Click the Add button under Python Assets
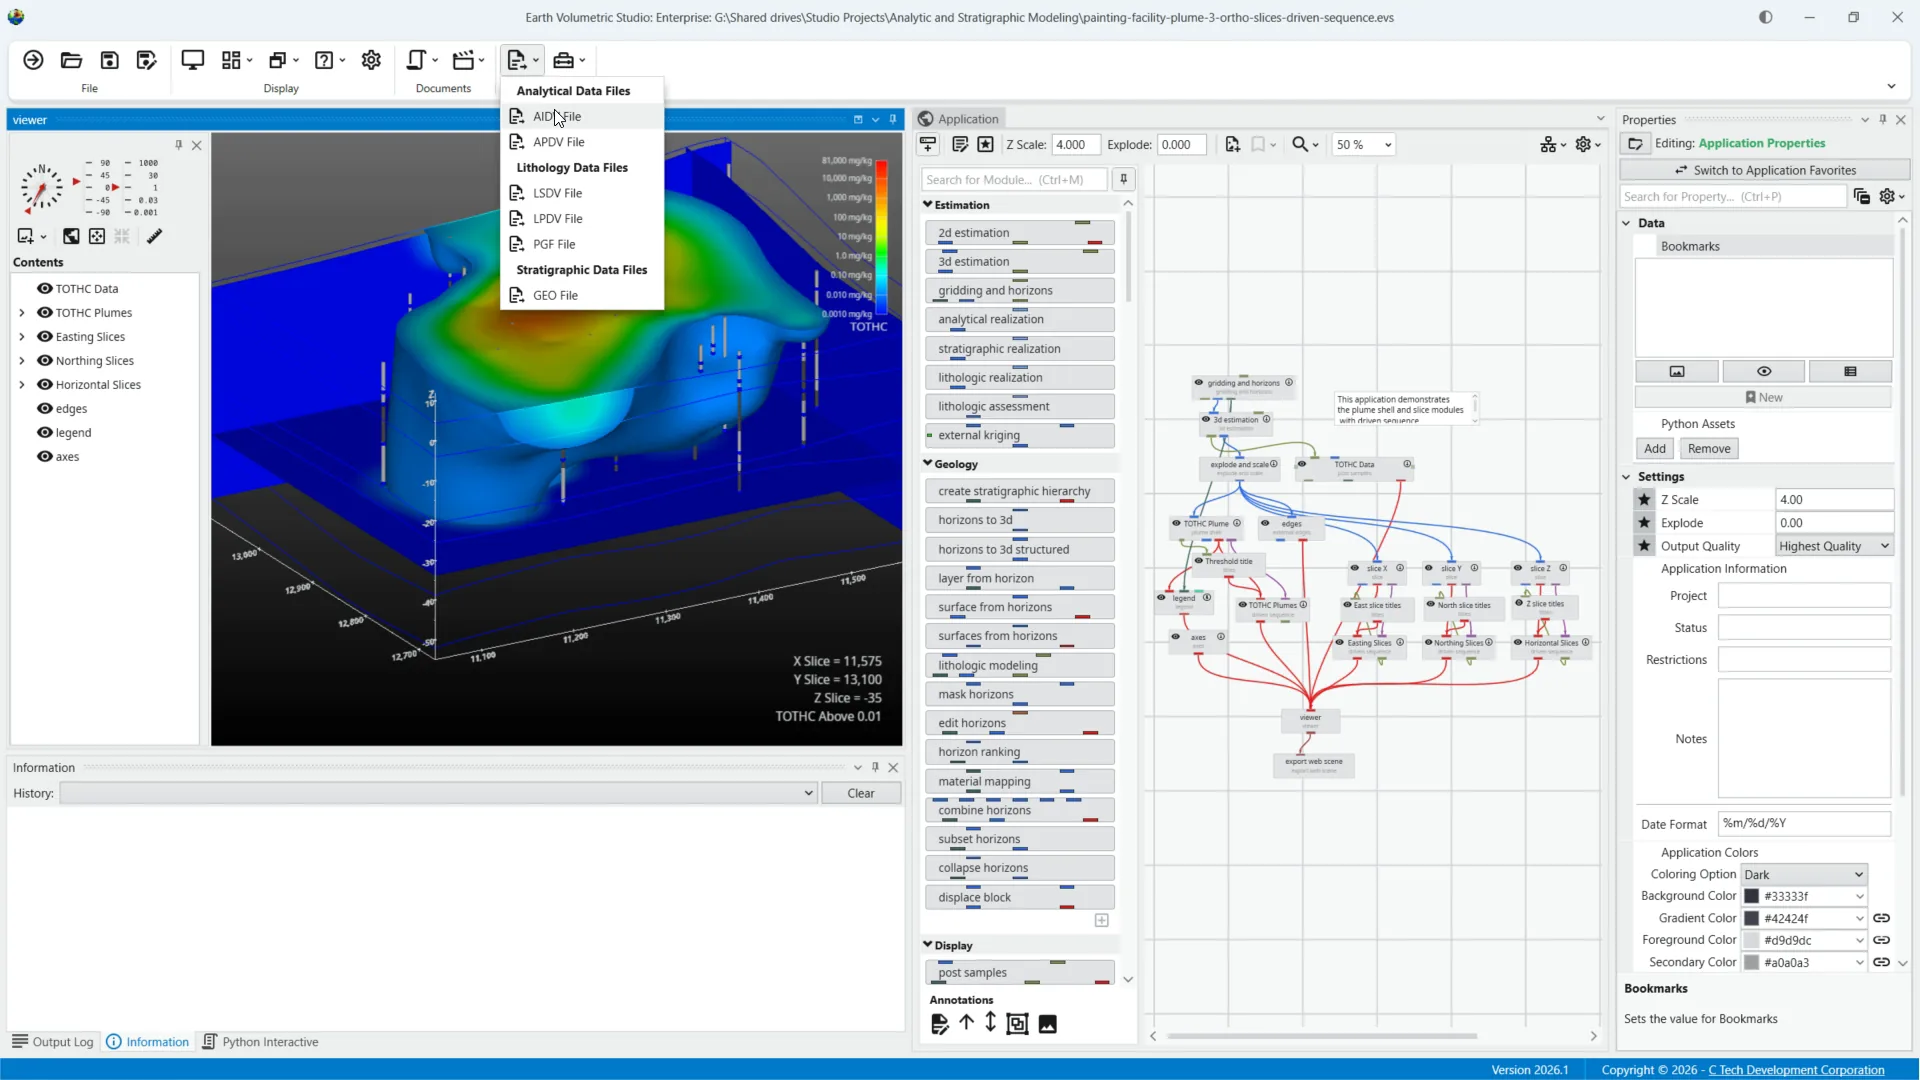 [1655, 448]
